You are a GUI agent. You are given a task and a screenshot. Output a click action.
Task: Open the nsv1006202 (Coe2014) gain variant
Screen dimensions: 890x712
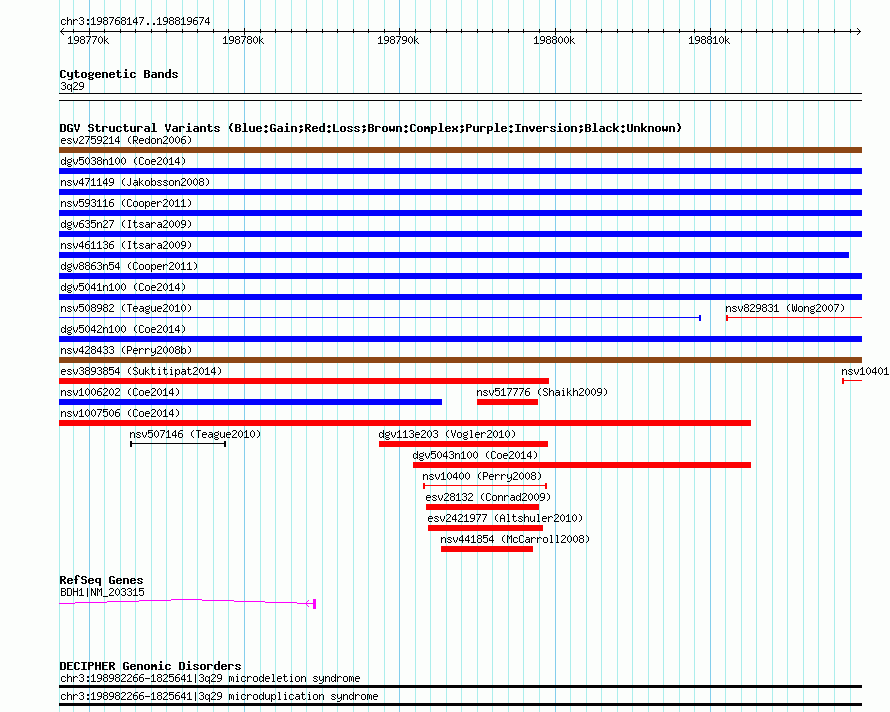(x=250, y=402)
